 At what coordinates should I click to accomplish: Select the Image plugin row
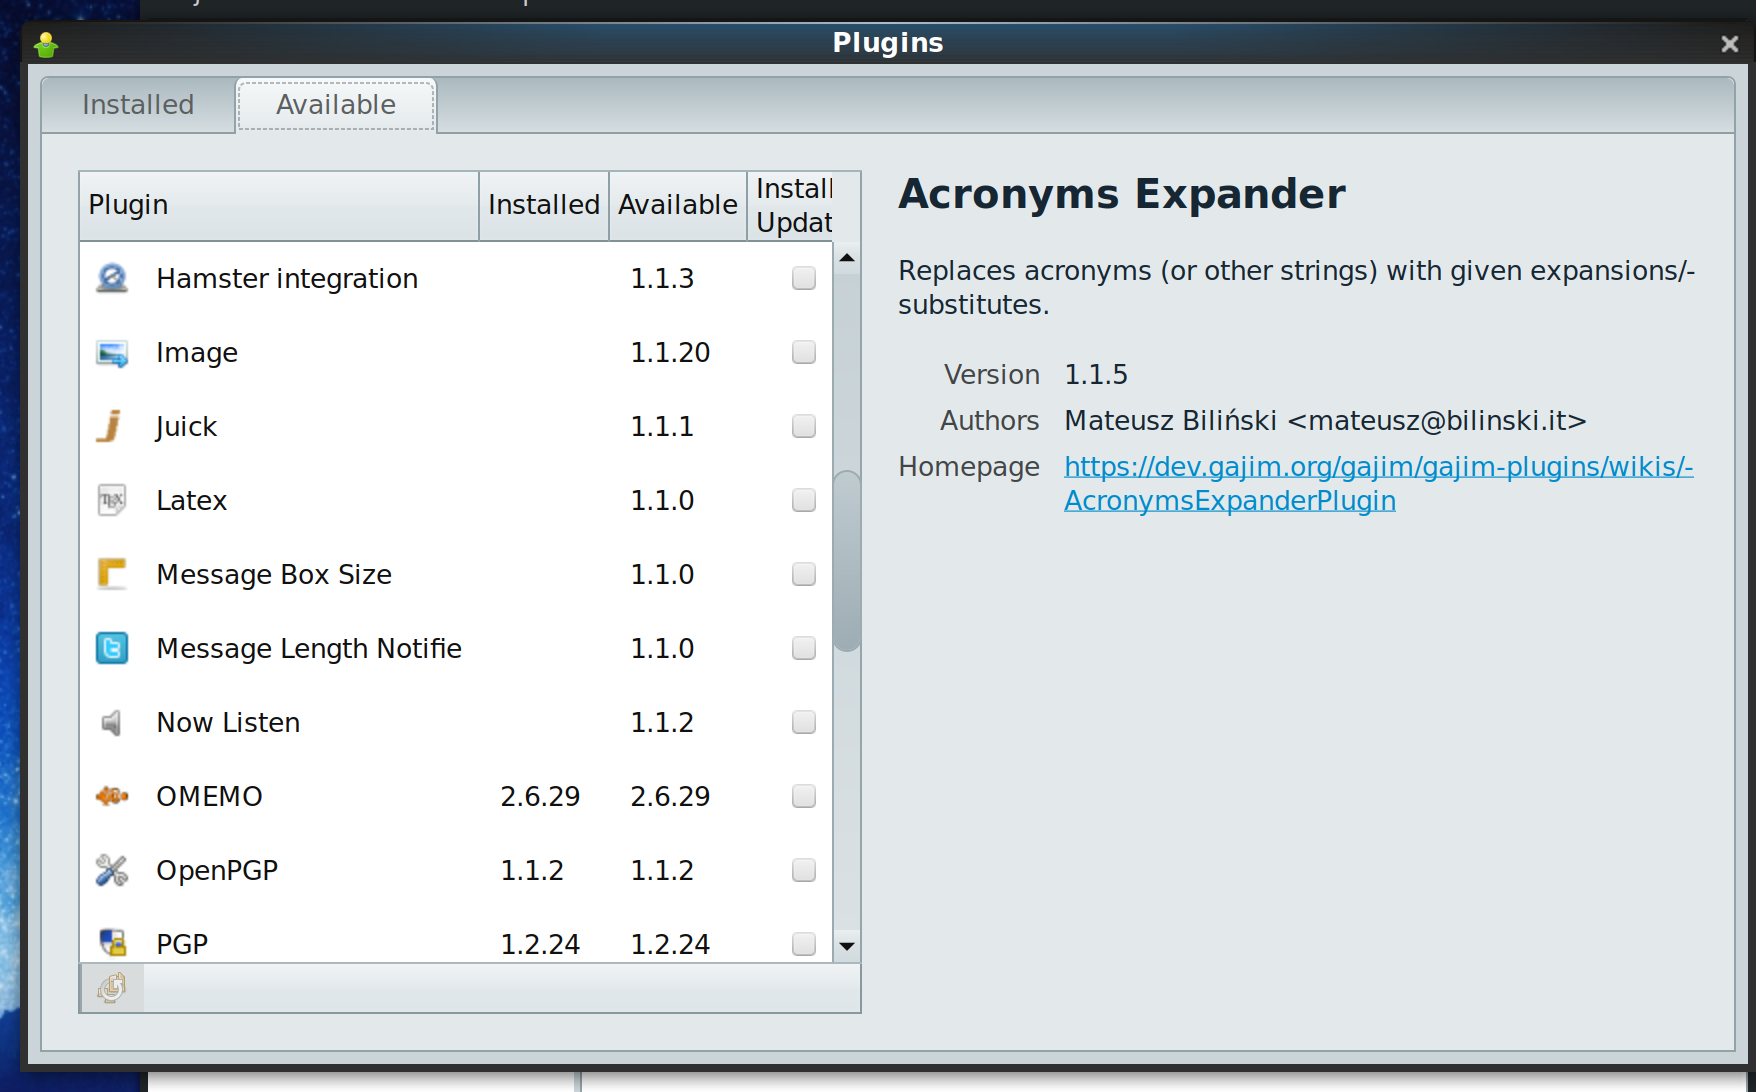point(456,352)
